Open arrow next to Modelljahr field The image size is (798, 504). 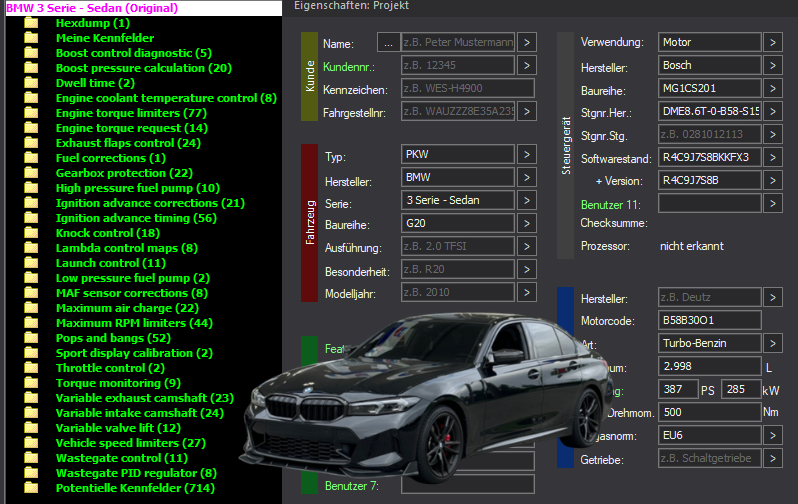(x=527, y=292)
